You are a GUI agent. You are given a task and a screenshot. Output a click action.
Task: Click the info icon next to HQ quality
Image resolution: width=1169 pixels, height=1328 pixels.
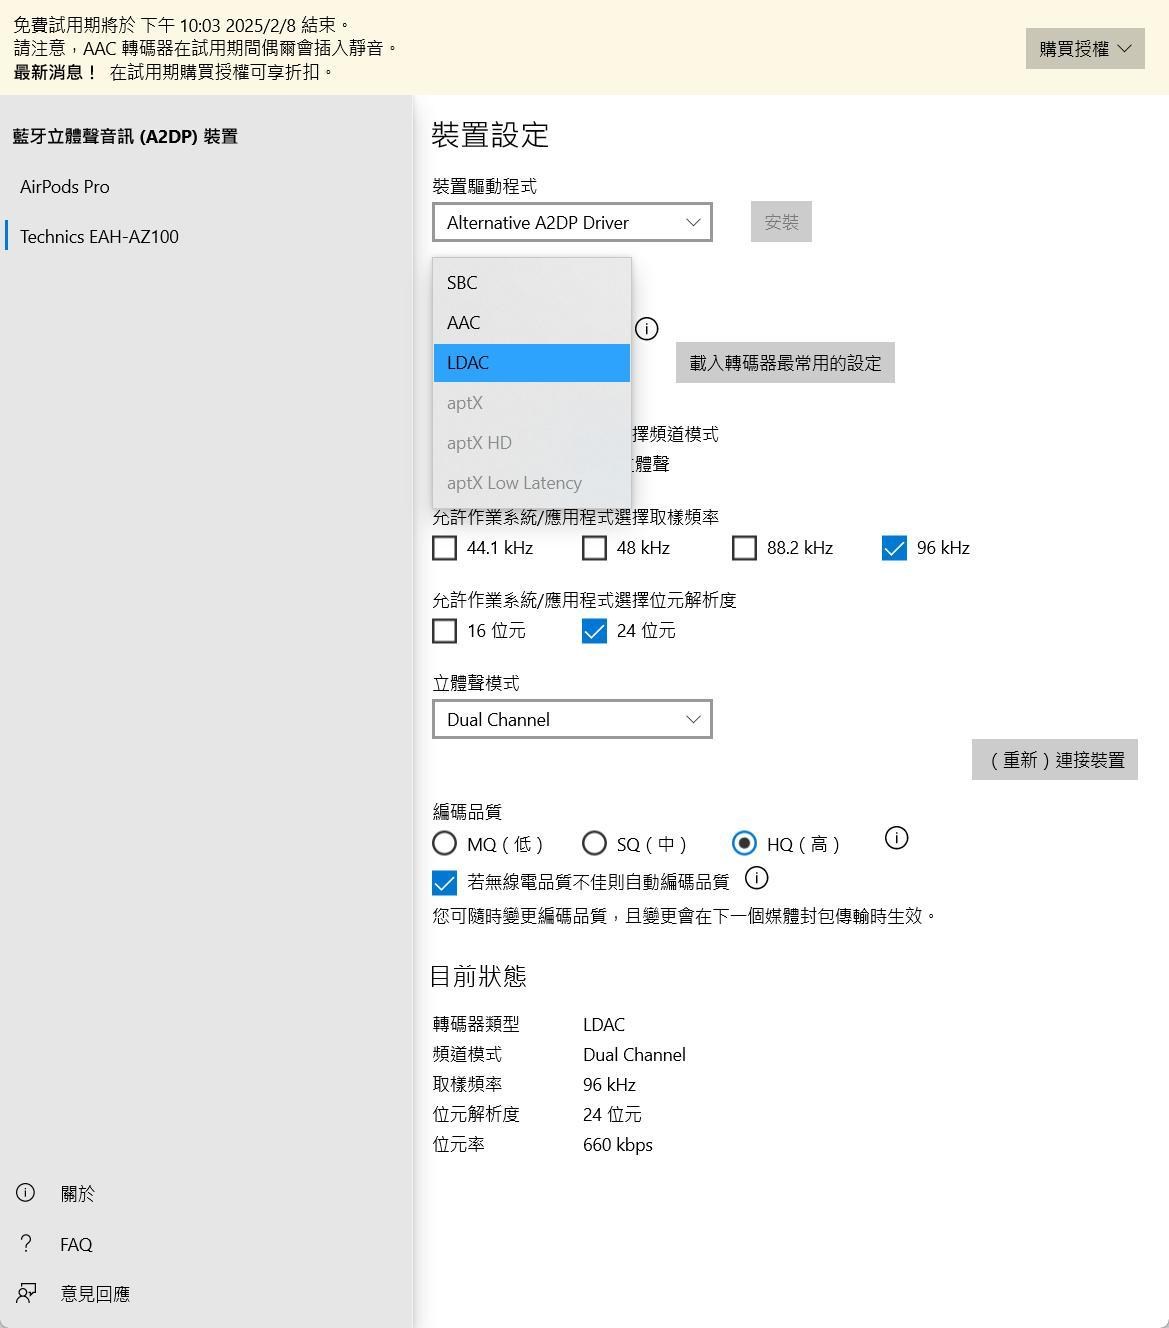pyautogui.click(x=896, y=838)
